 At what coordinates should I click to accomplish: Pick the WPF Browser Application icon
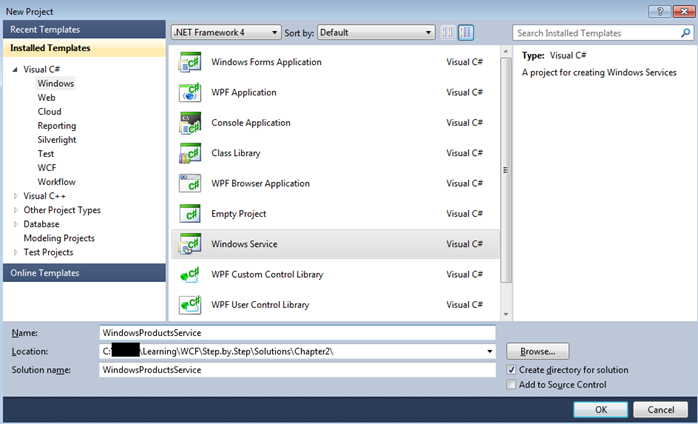[189, 184]
